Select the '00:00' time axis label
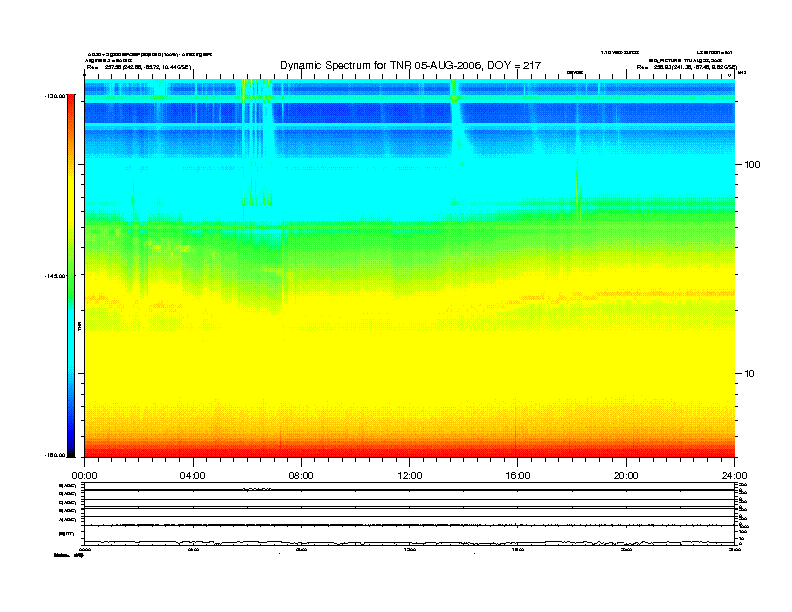Screen dimensions: 792x612 [84, 476]
